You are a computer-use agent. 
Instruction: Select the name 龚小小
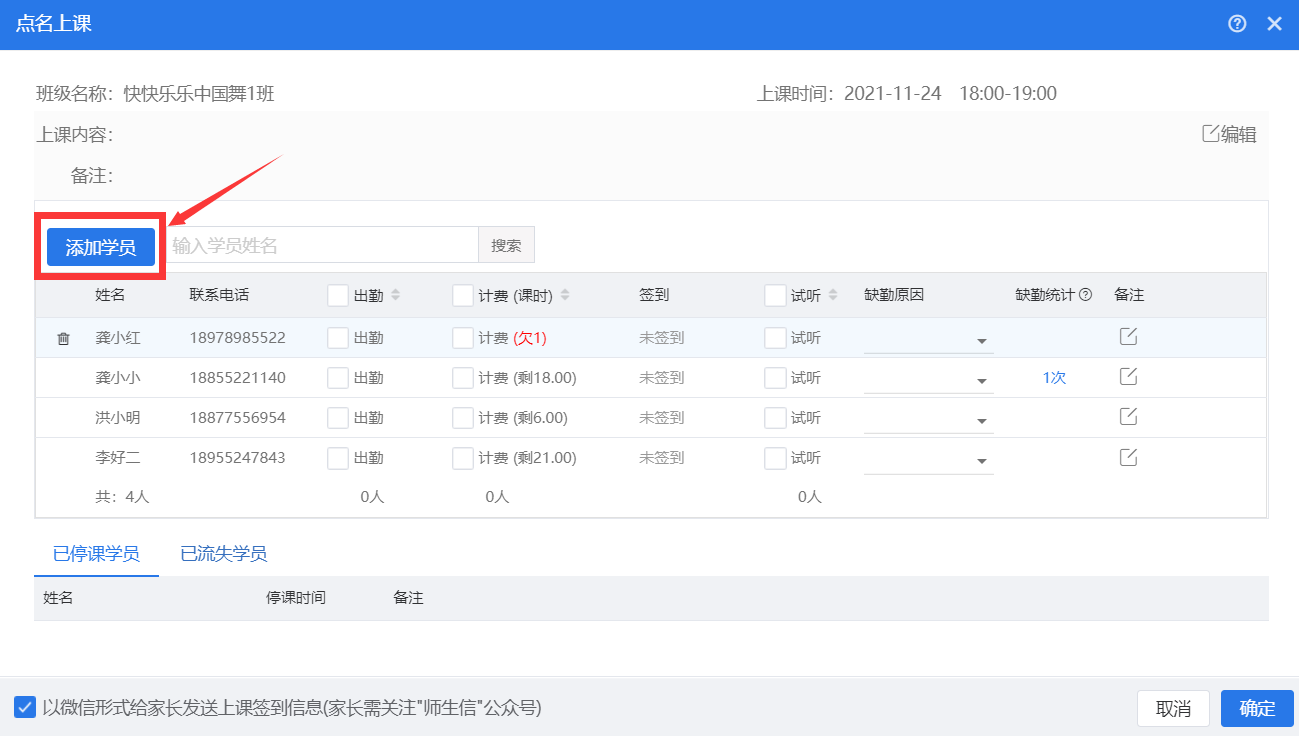pos(118,378)
